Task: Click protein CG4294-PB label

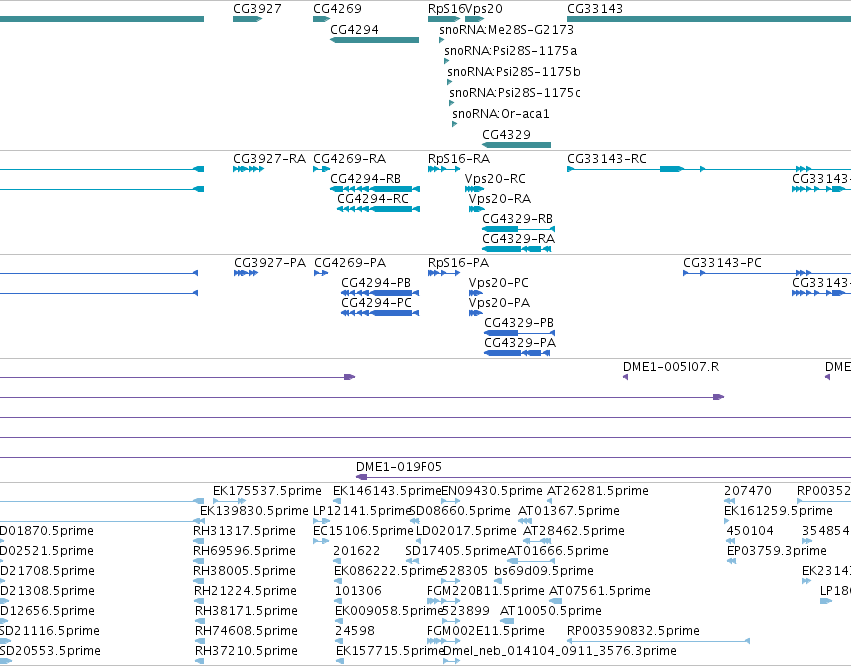Action: point(376,283)
